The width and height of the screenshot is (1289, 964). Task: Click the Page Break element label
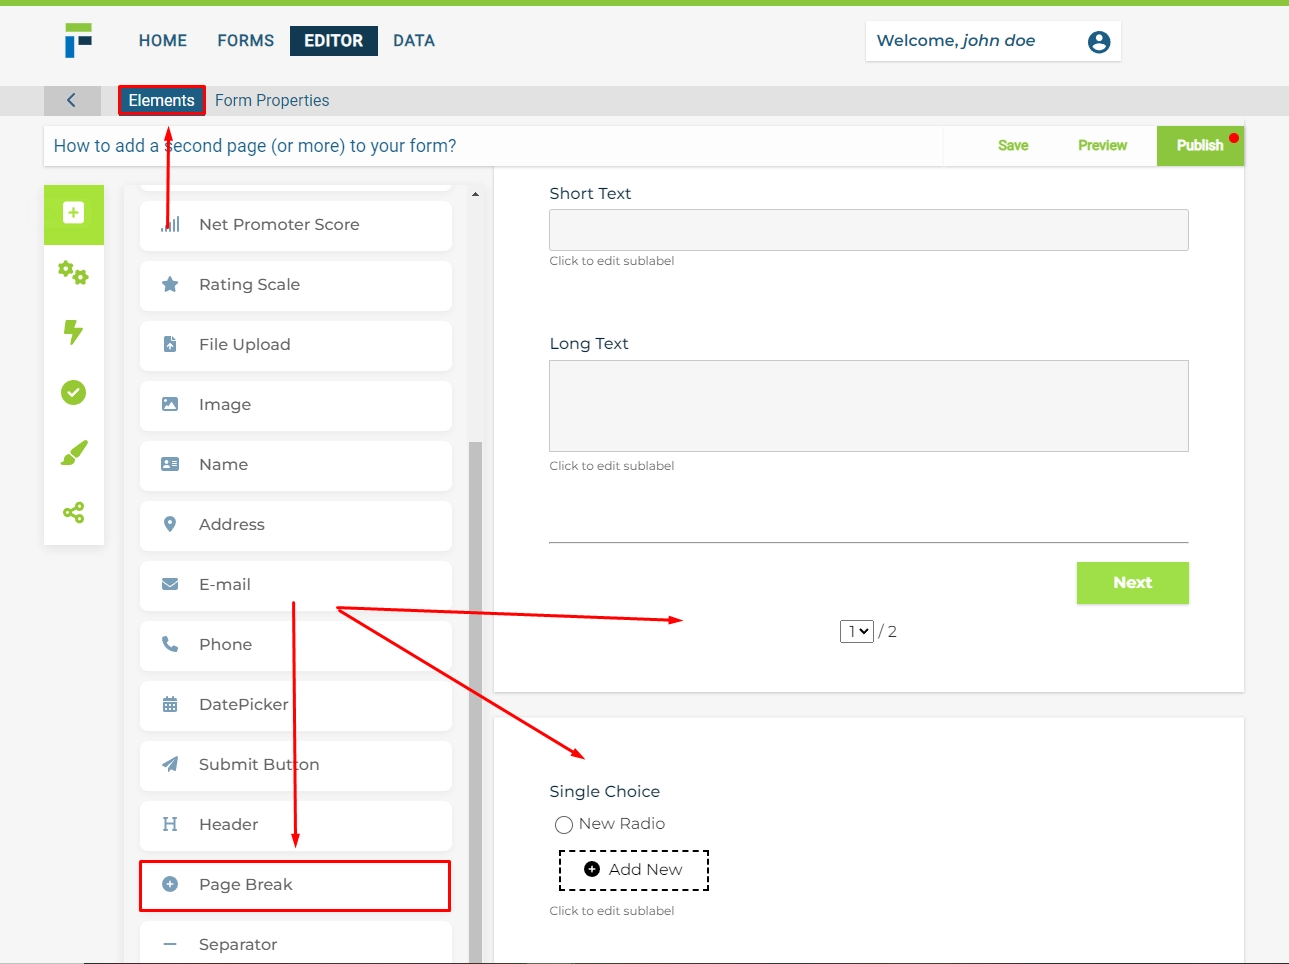pyautogui.click(x=246, y=885)
